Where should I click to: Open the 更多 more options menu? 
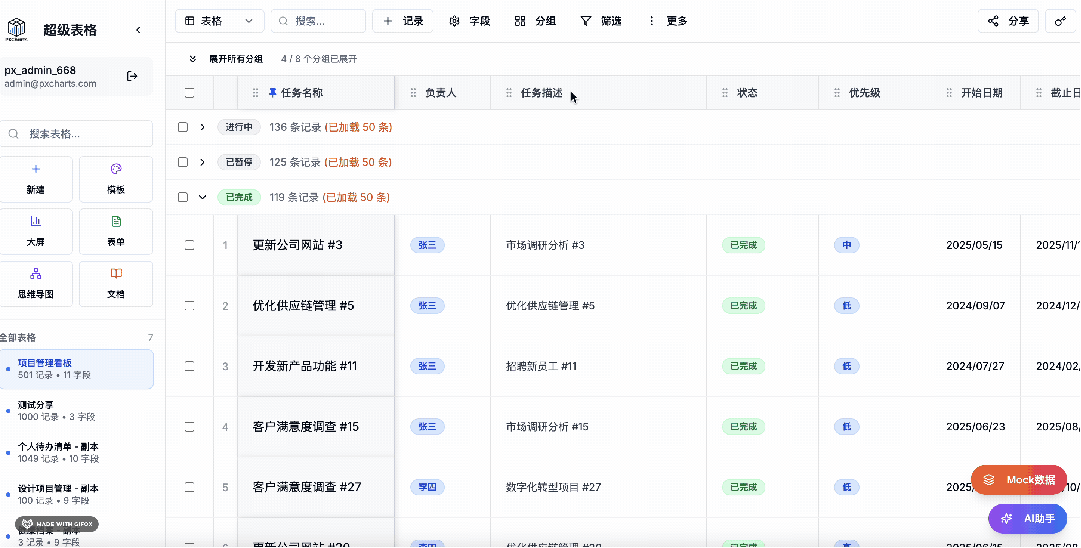click(x=667, y=21)
